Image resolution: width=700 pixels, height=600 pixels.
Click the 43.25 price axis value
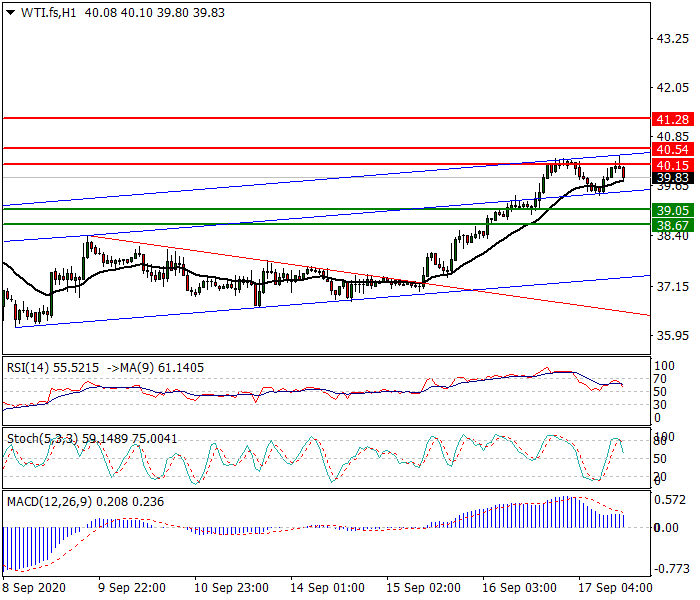click(x=672, y=39)
